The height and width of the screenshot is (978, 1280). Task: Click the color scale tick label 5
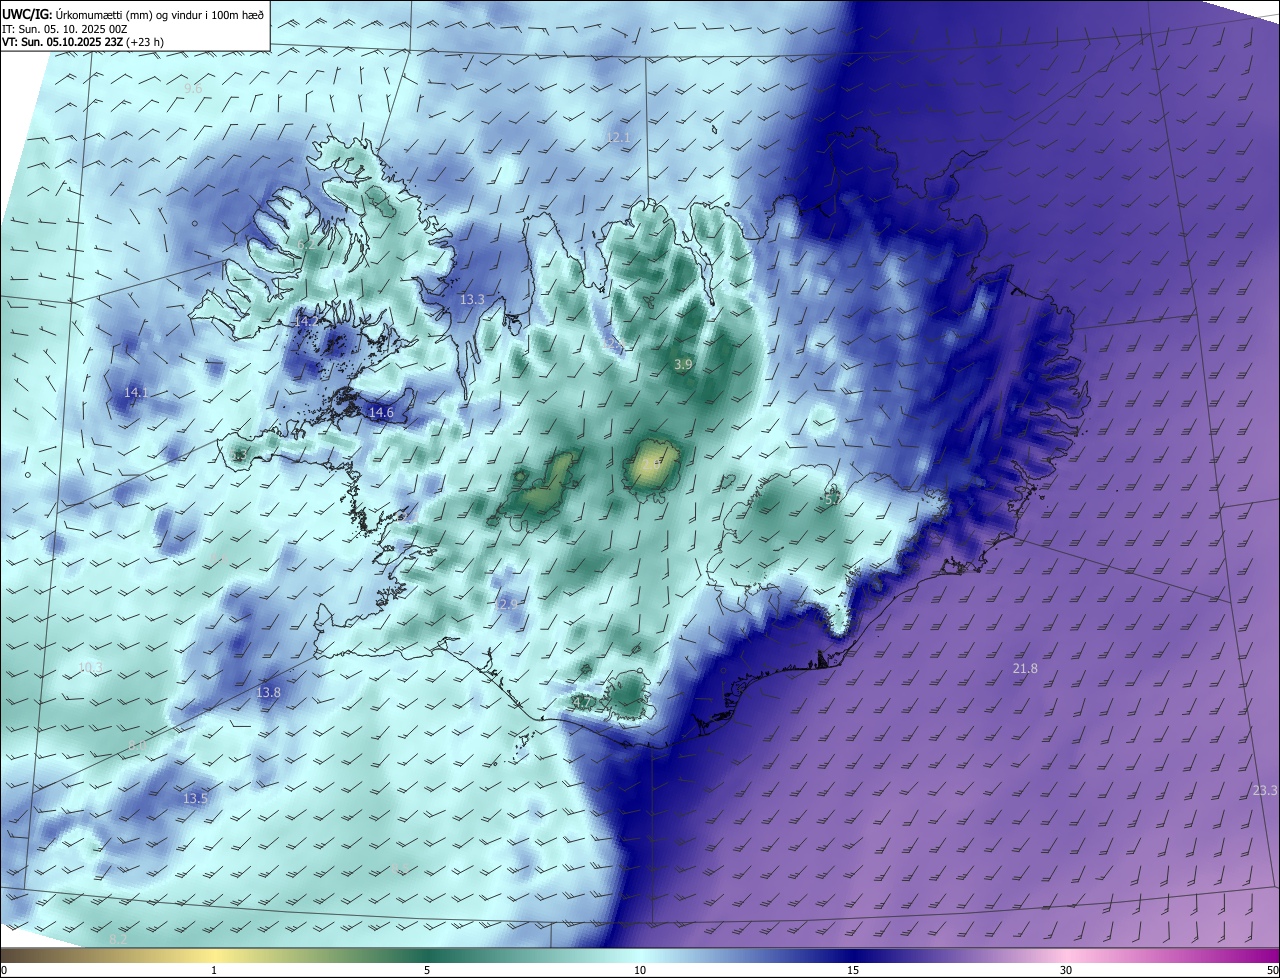[427, 970]
